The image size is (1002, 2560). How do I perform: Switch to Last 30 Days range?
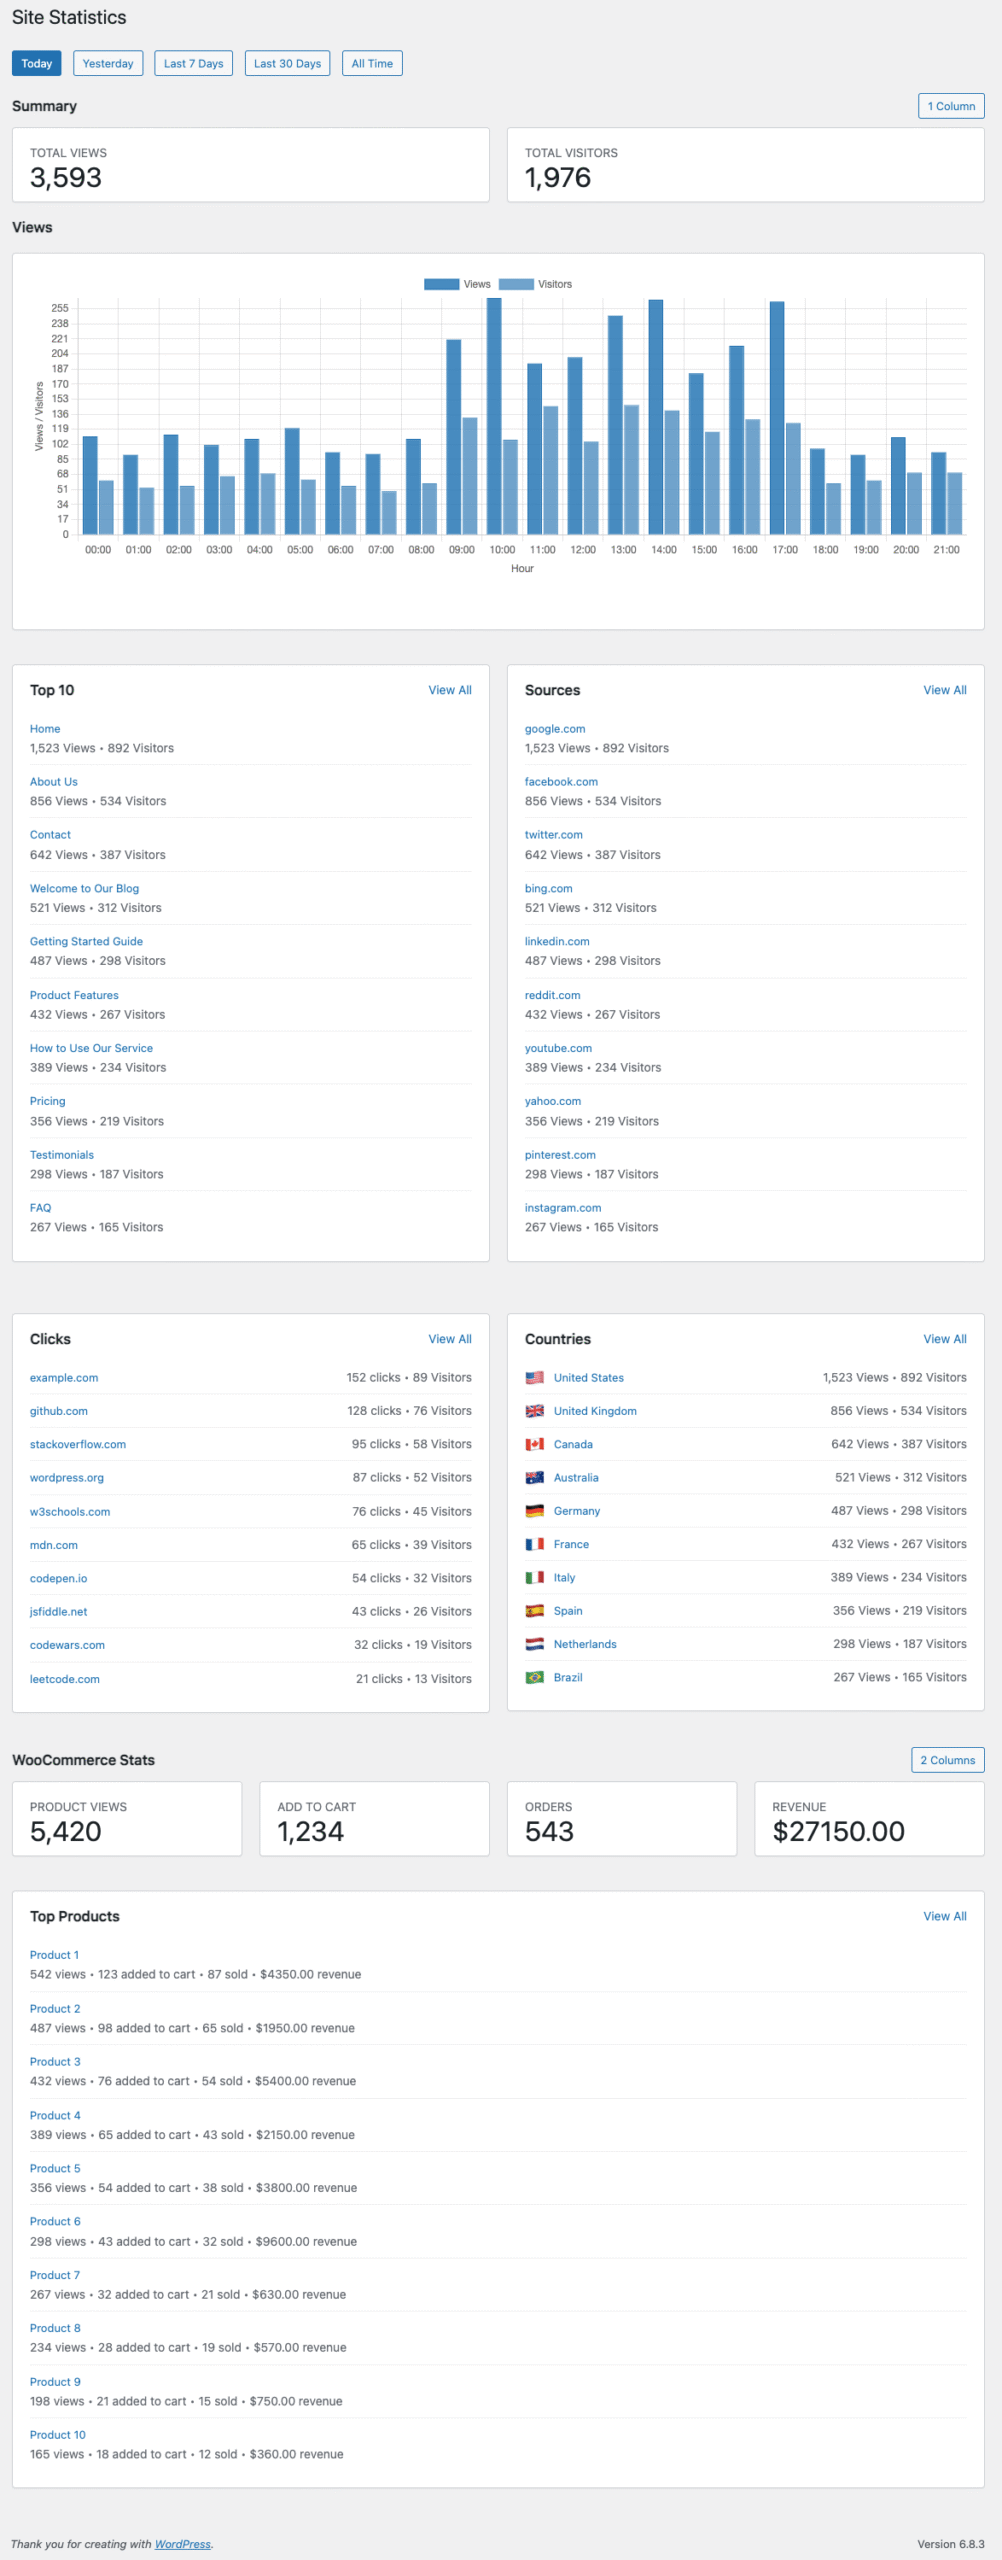287,64
